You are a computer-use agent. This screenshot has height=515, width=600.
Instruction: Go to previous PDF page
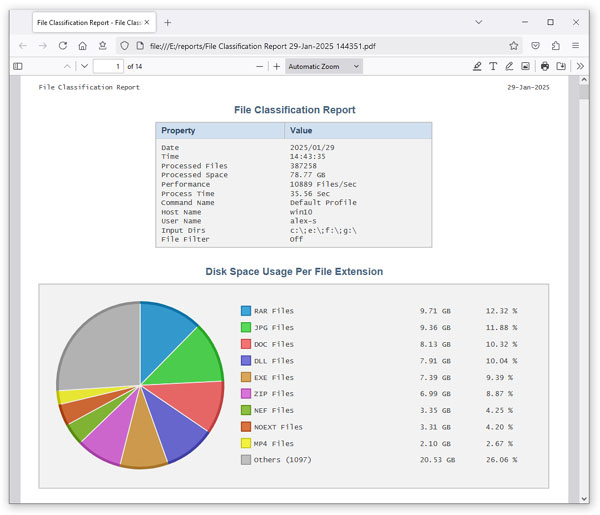click(x=67, y=66)
